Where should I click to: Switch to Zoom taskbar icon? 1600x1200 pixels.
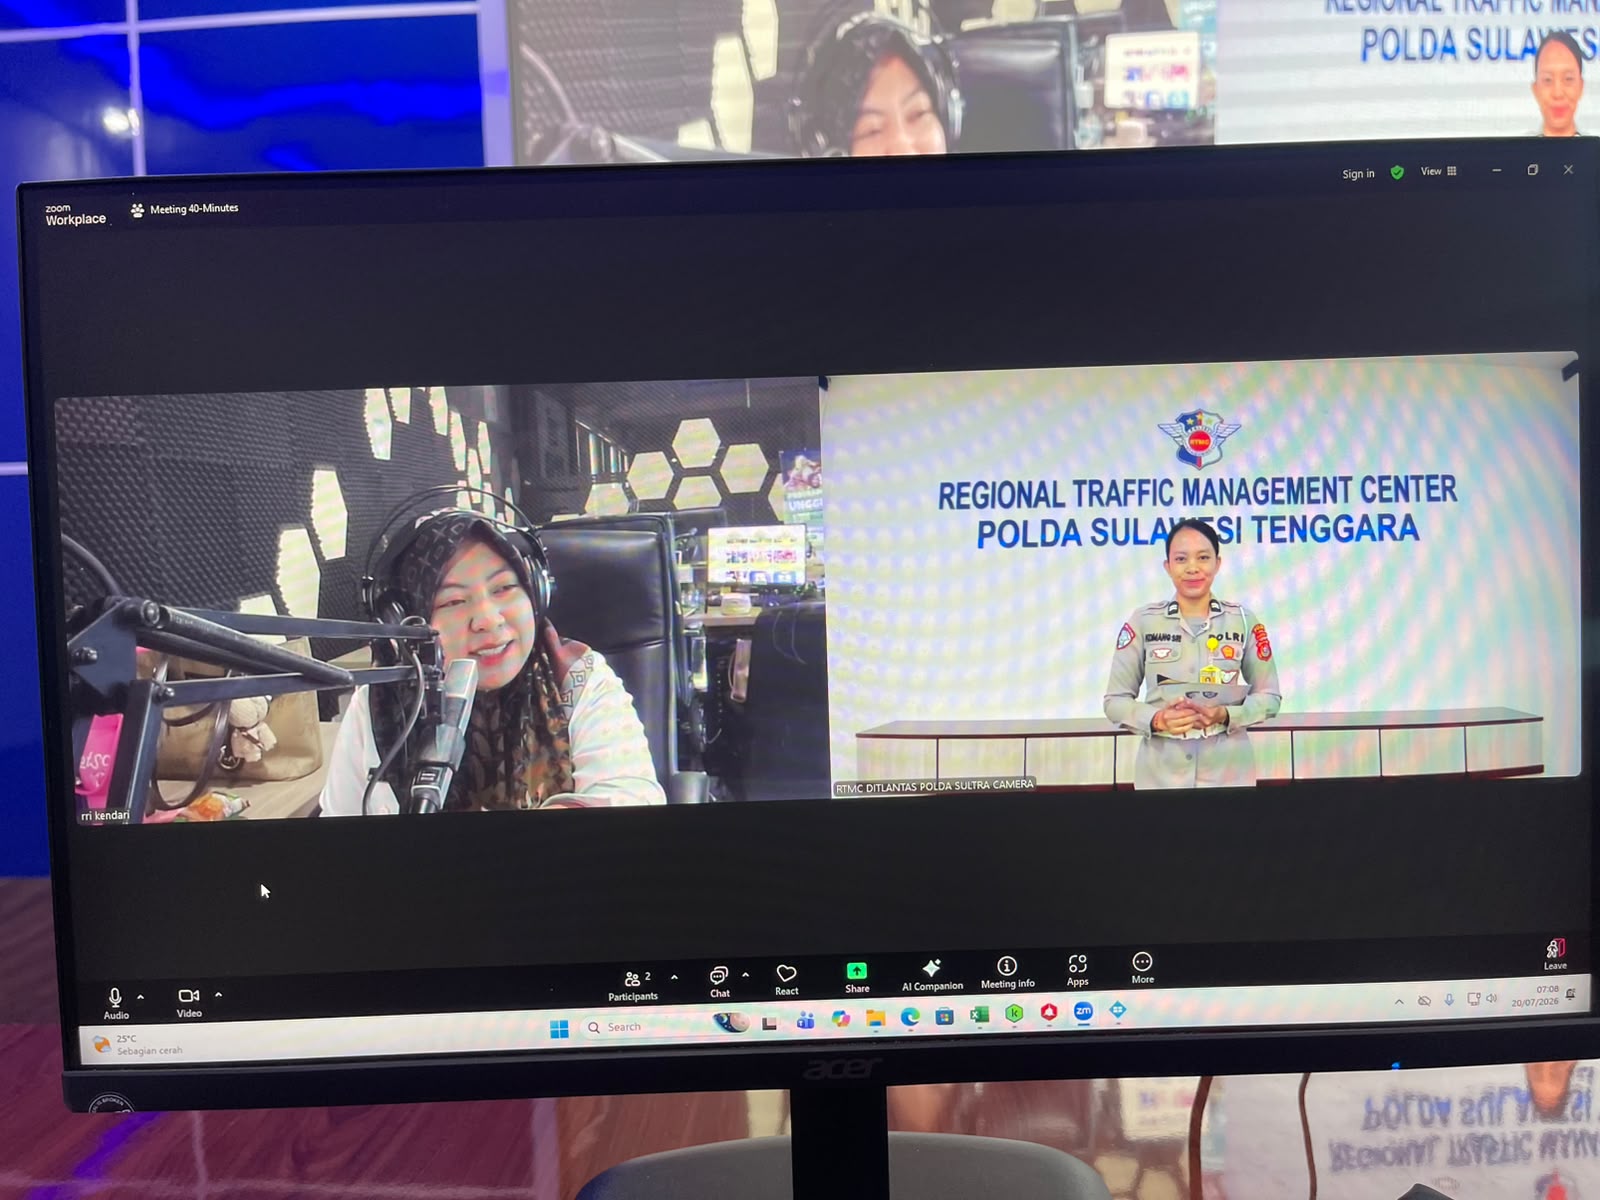click(x=1083, y=1011)
